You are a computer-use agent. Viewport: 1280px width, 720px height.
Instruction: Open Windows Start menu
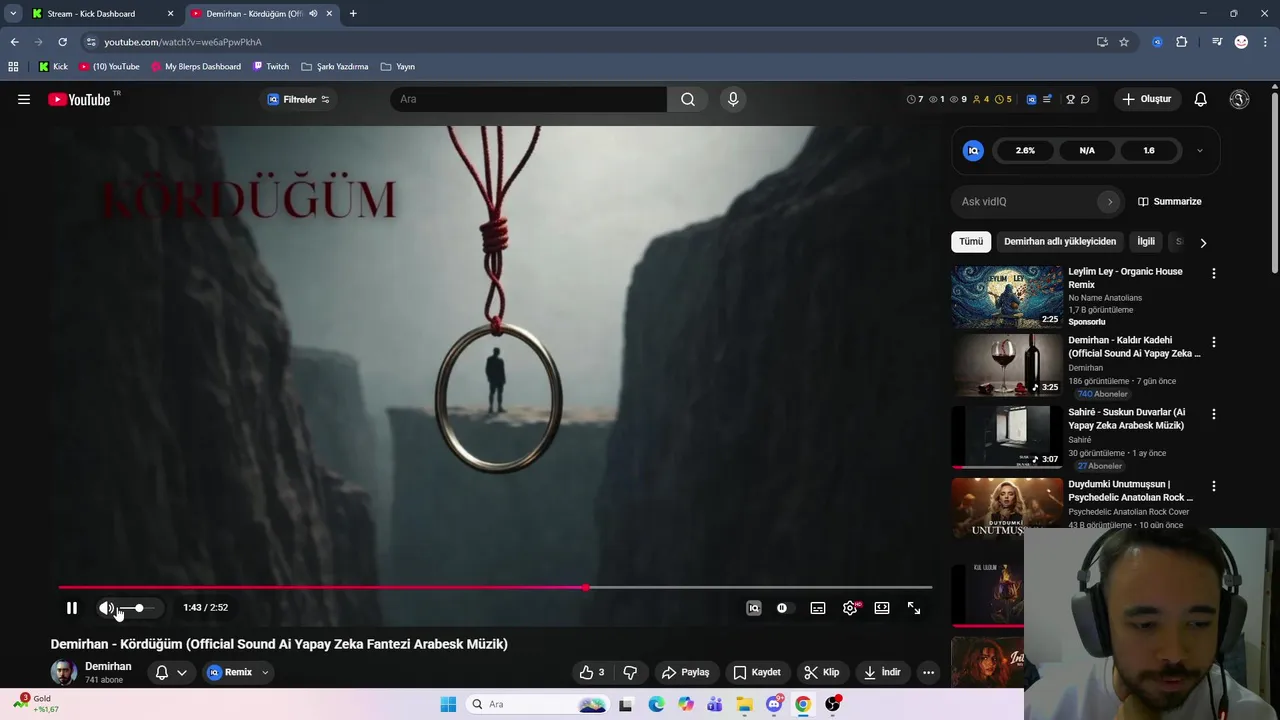click(x=448, y=704)
